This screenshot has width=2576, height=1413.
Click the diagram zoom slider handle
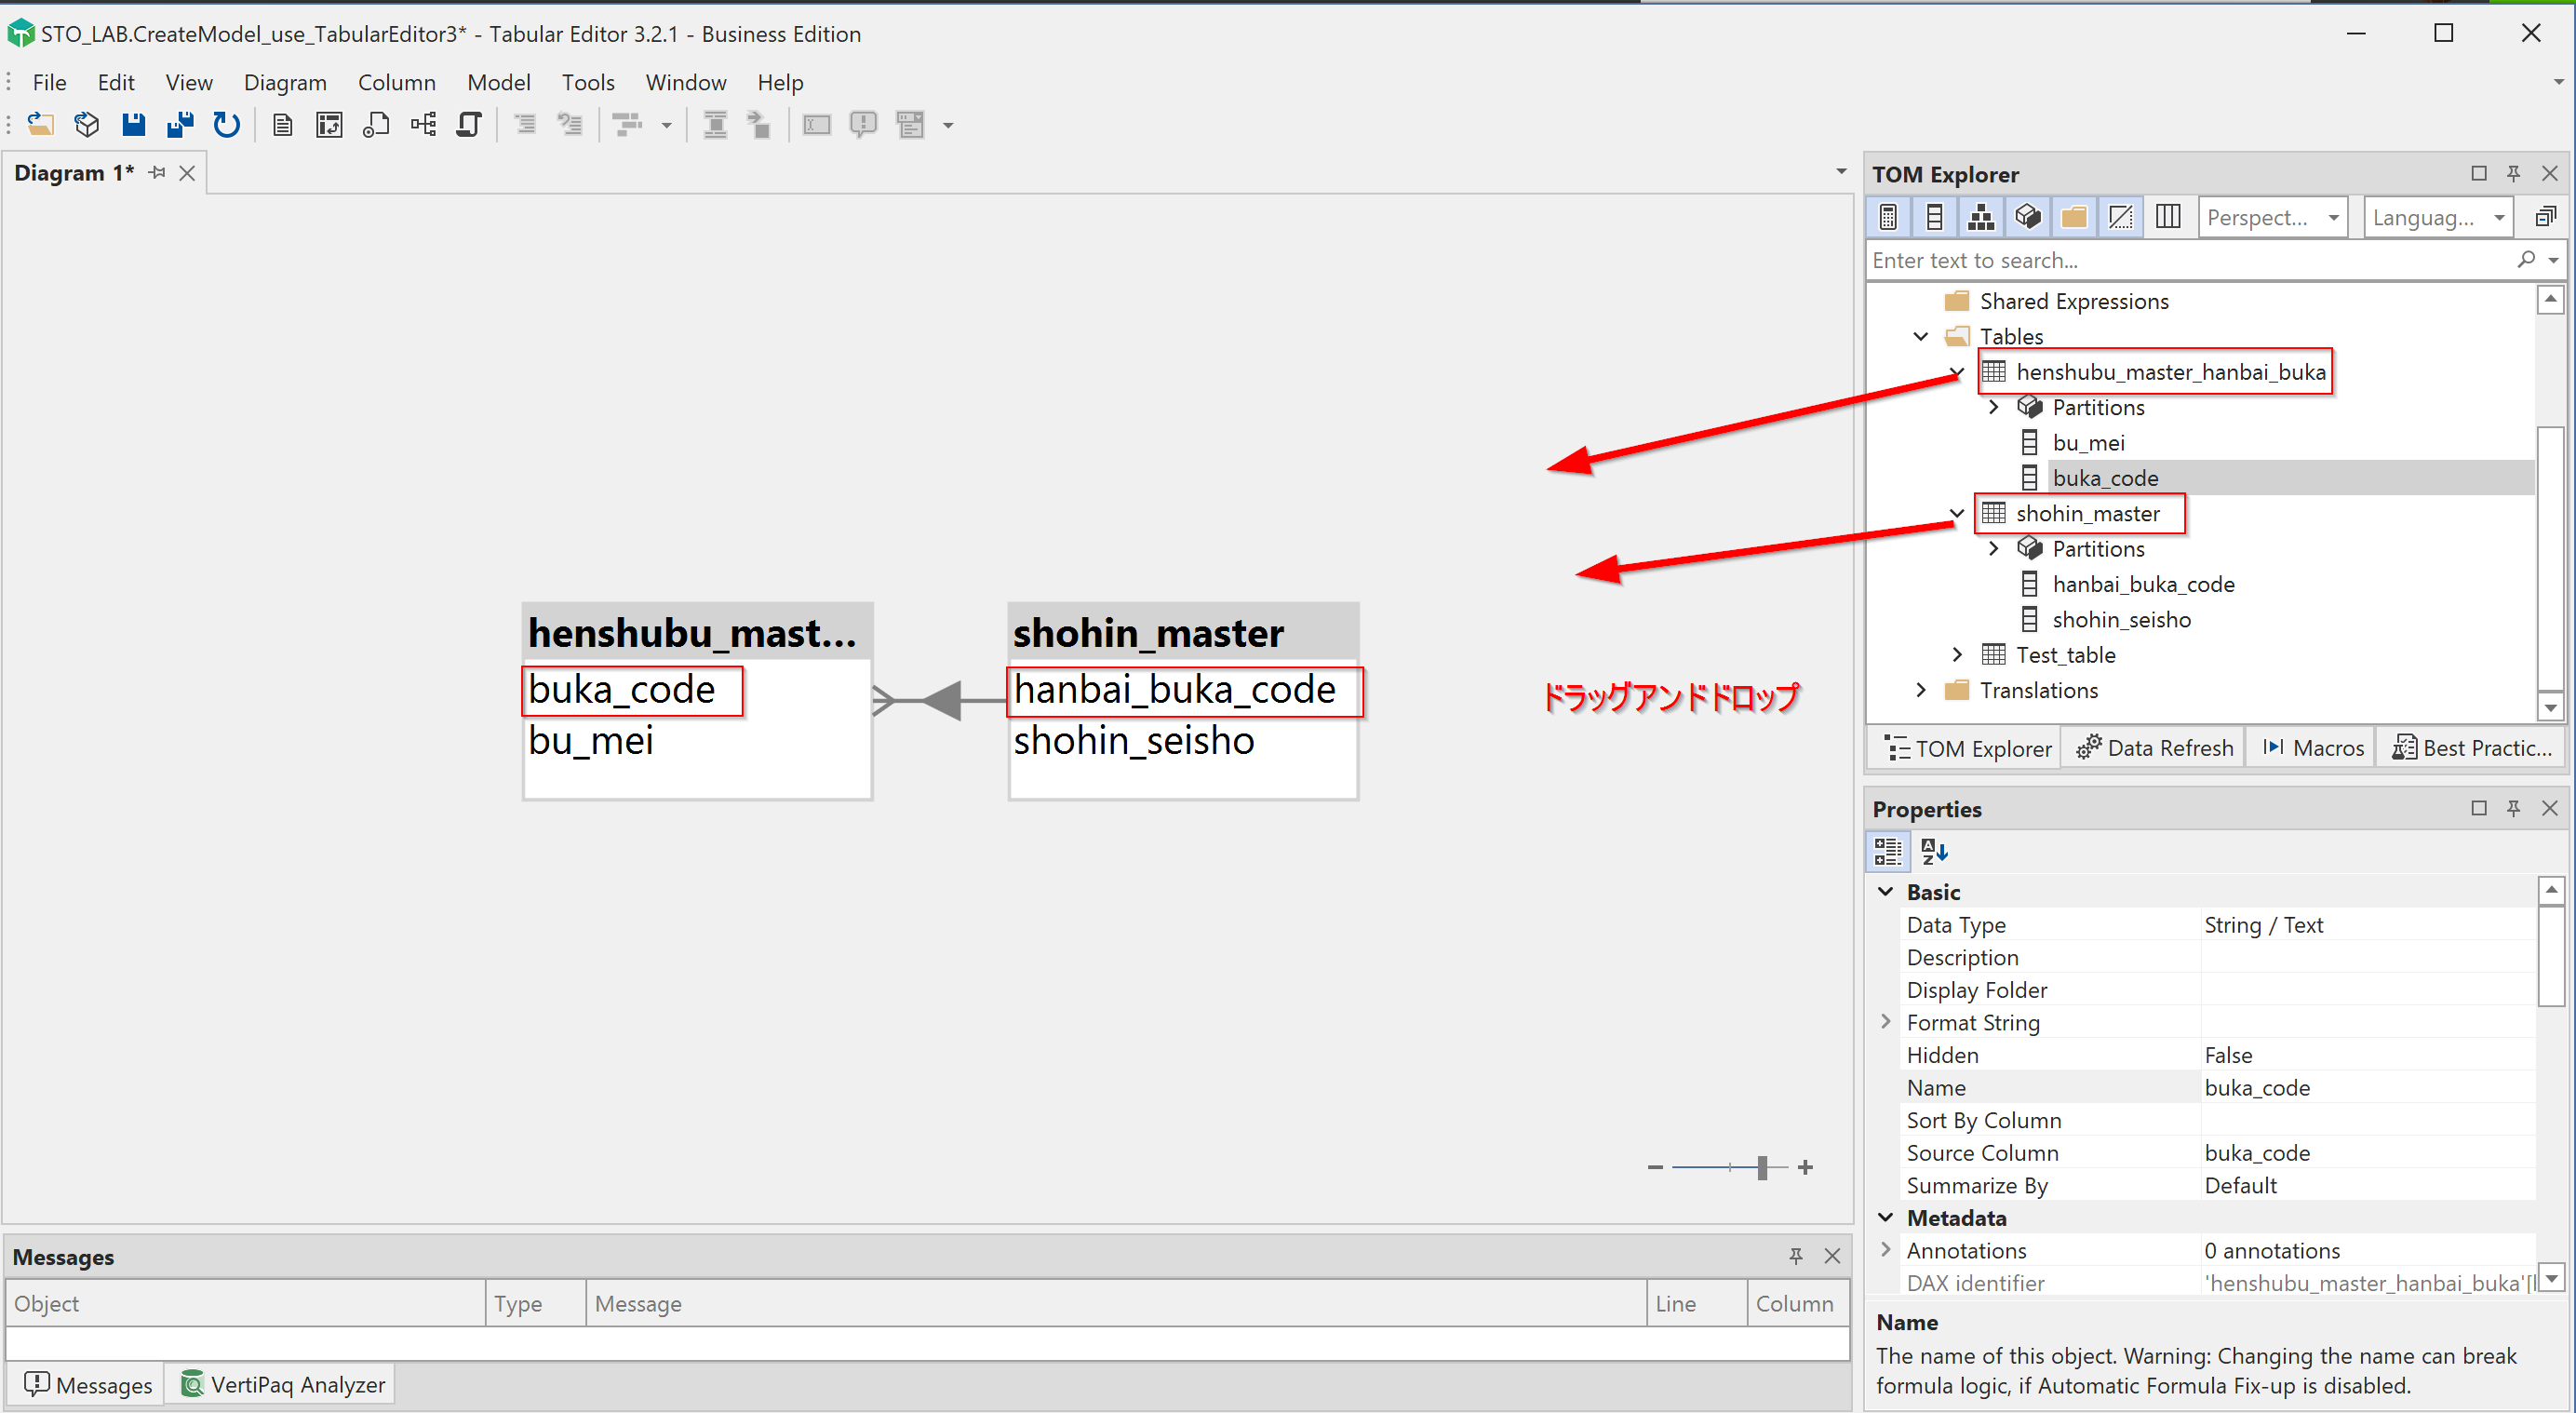click(1762, 1167)
